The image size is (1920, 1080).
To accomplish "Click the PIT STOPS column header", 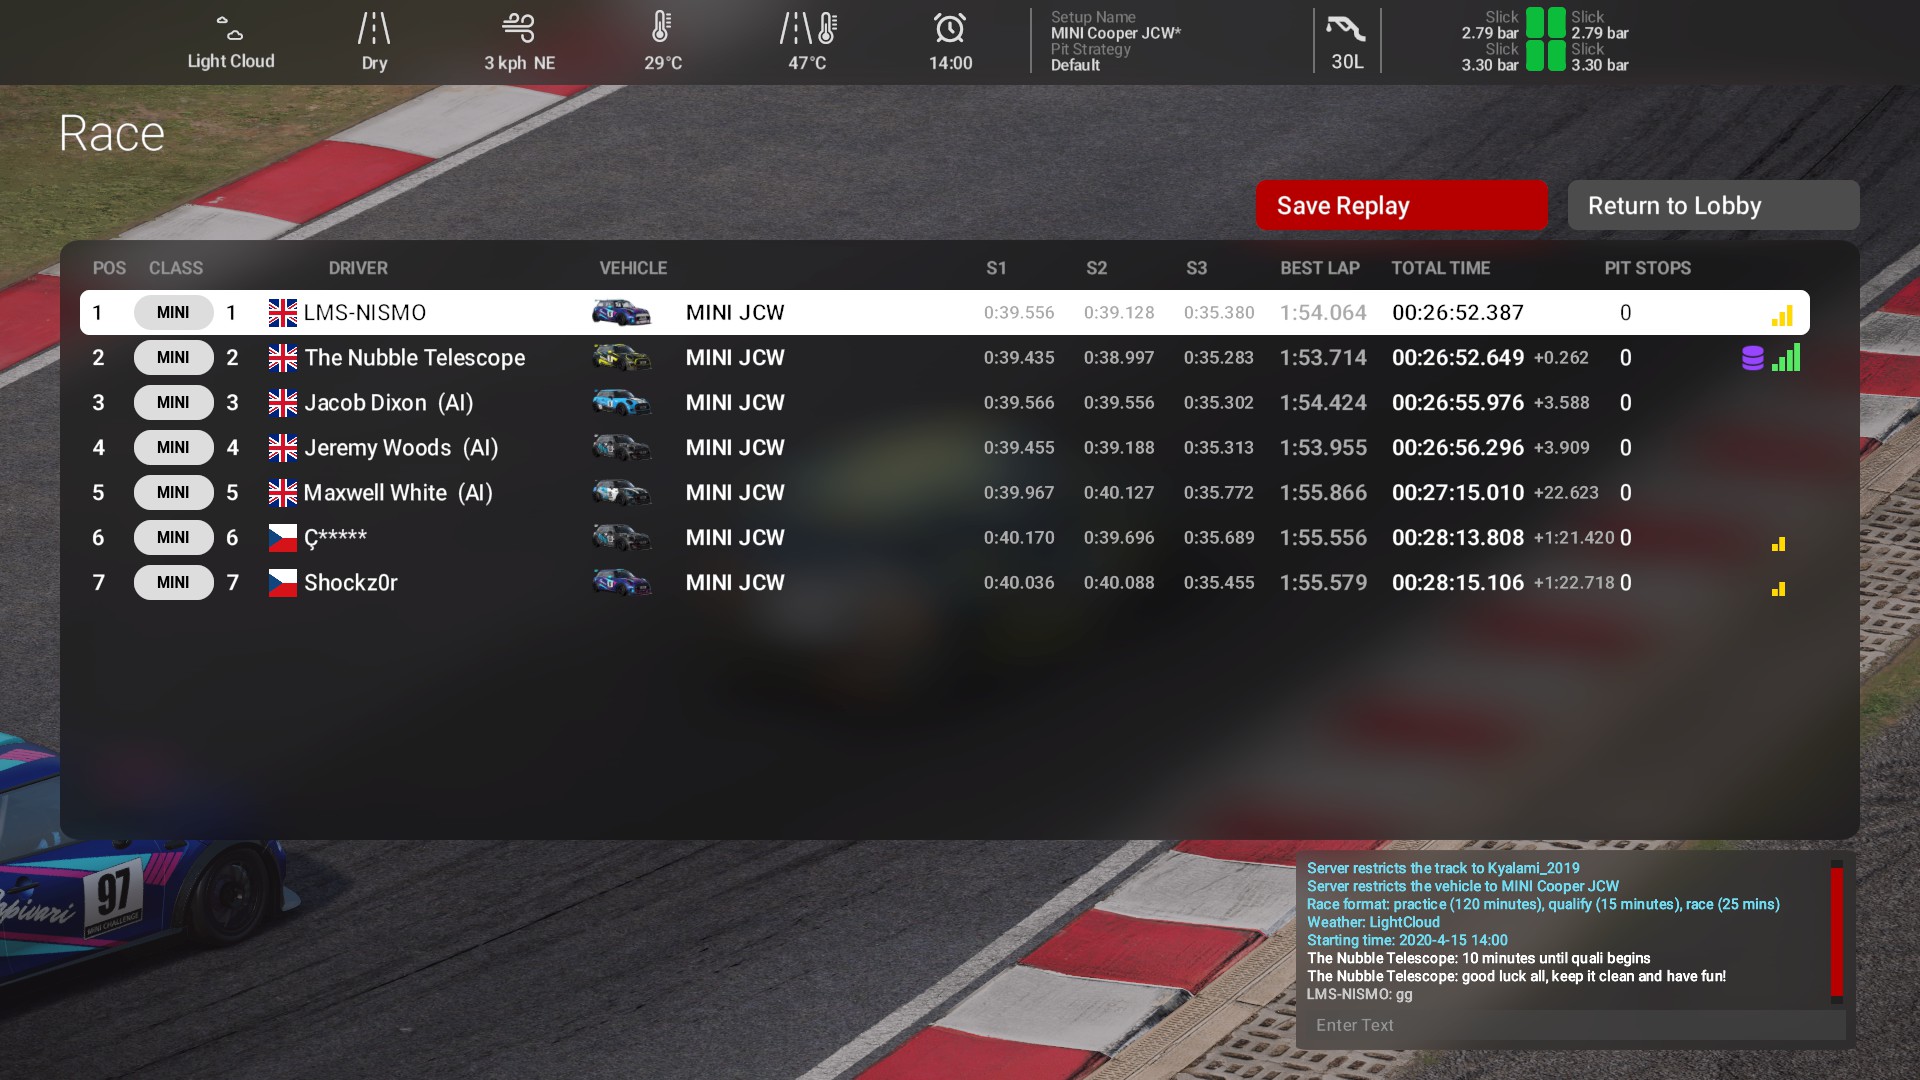I will point(1648,268).
